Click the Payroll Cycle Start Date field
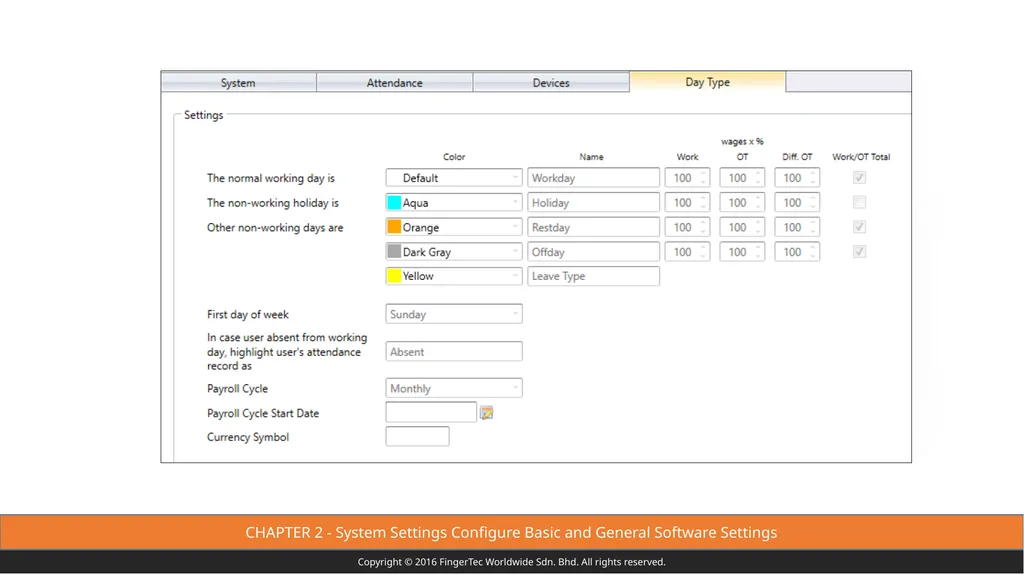The width and height of the screenshot is (1024, 575). (x=431, y=412)
